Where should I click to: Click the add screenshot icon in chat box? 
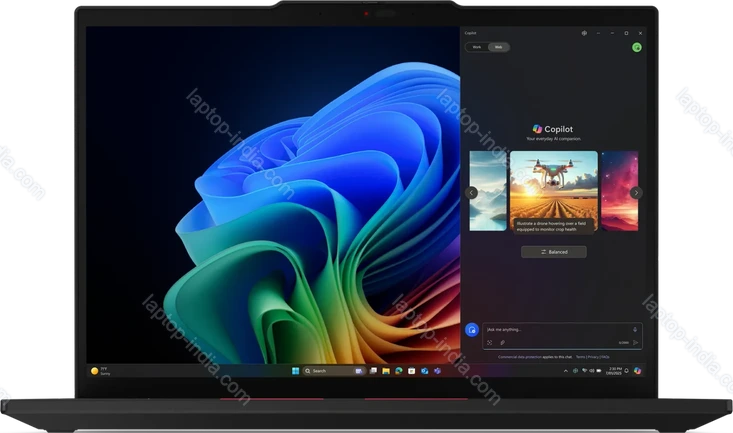[x=489, y=342]
